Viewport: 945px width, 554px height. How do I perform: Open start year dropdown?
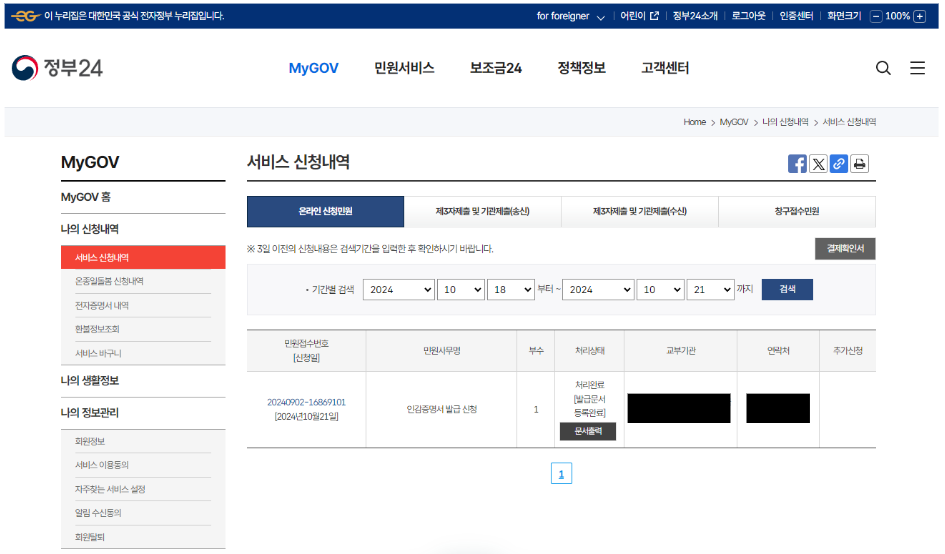pyautogui.click(x=398, y=289)
